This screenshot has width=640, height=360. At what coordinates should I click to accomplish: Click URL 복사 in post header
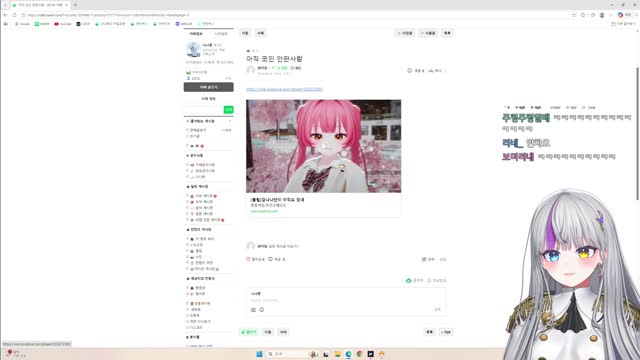(x=435, y=71)
